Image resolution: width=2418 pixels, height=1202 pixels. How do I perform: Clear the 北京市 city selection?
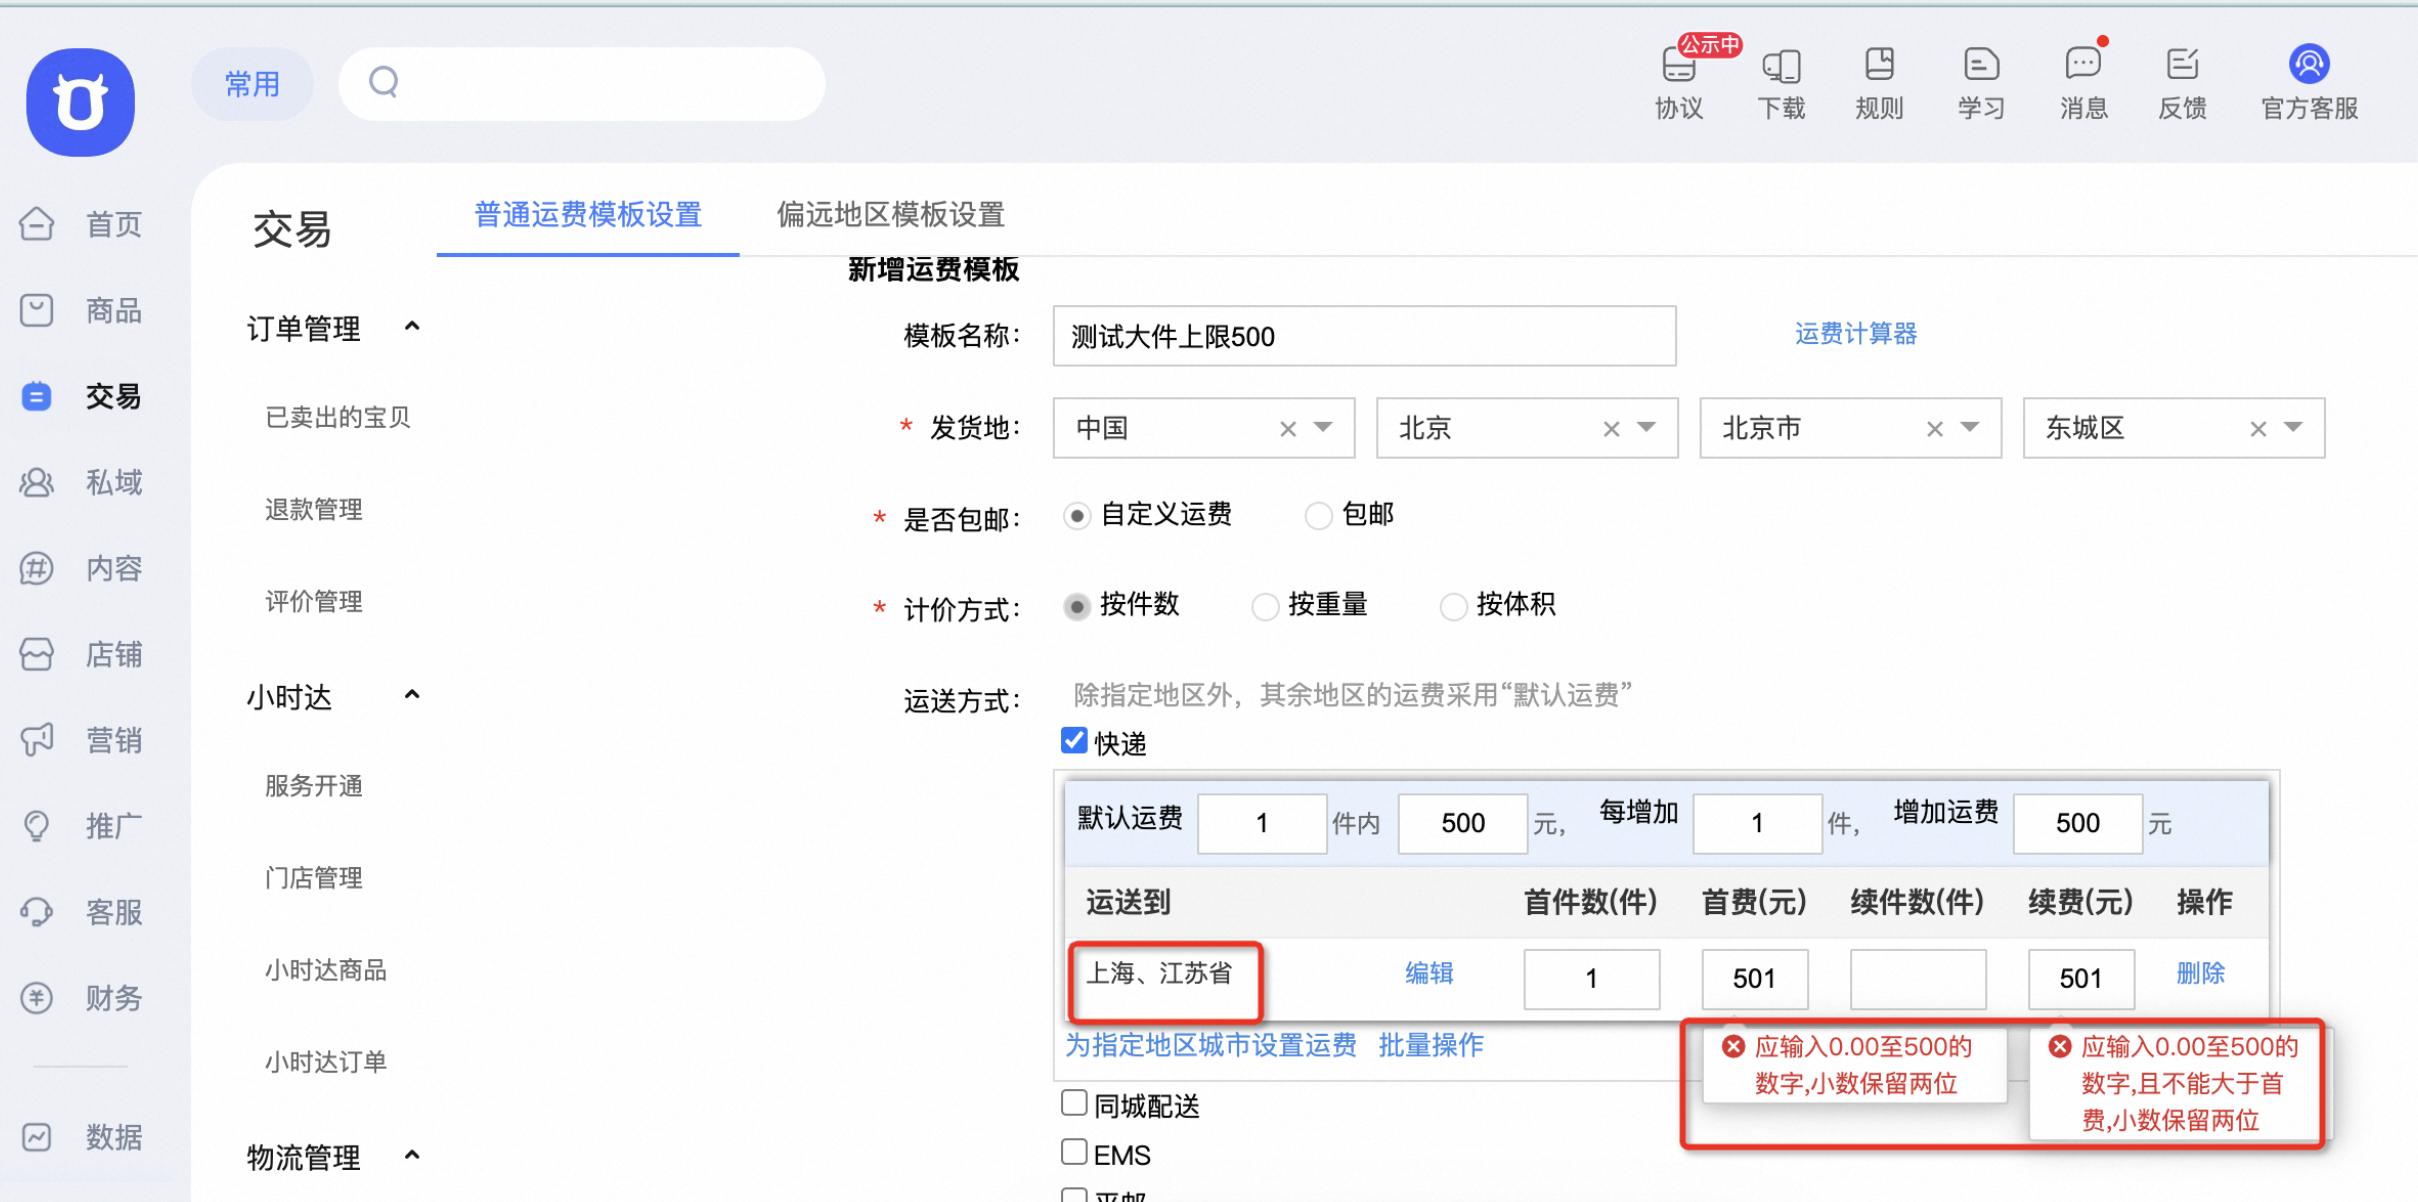tap(1935, 429)
